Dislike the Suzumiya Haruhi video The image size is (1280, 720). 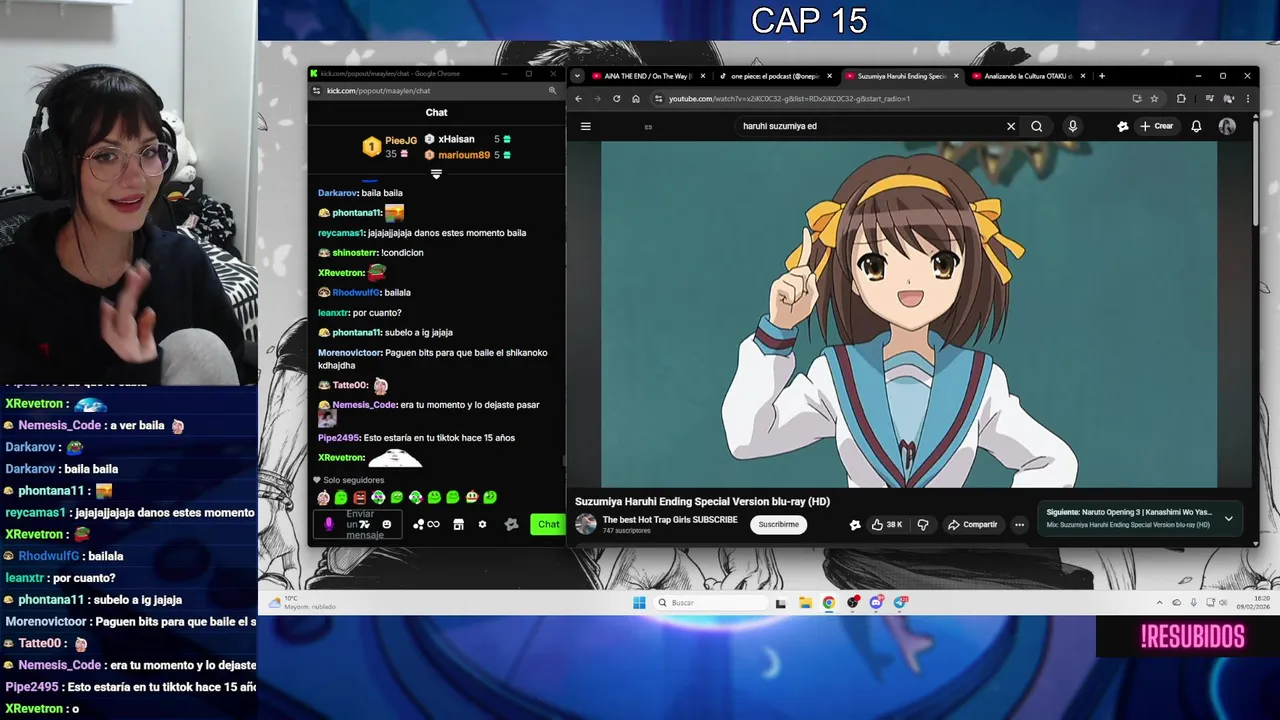click(923, 524)
